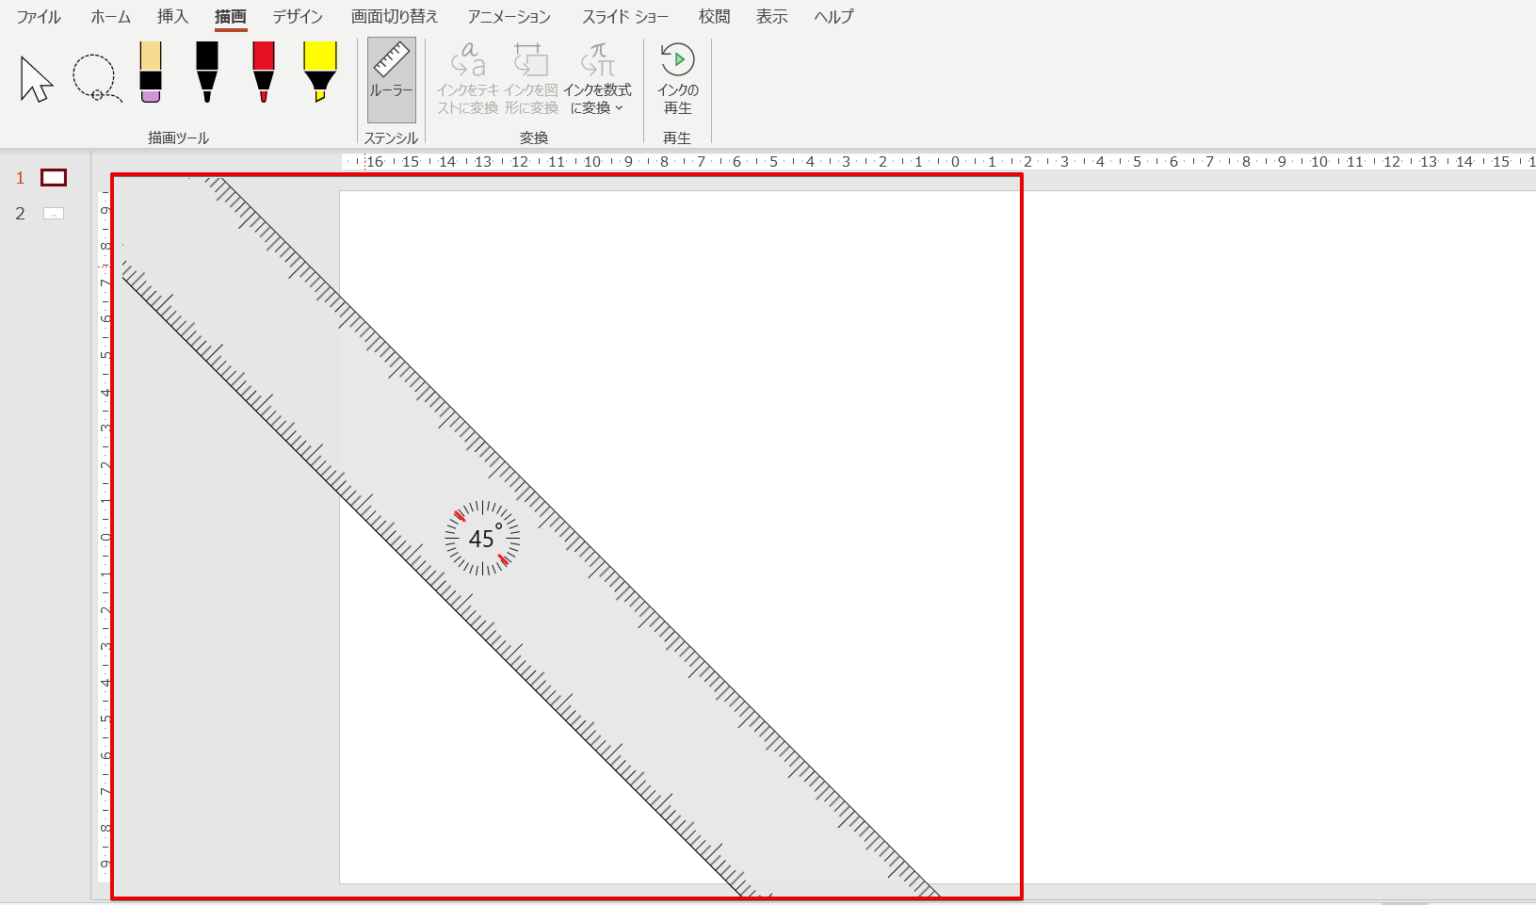Click the 45° angle indicator on ruler
The height and width of the screenshot is (905, 1536).
482,538
